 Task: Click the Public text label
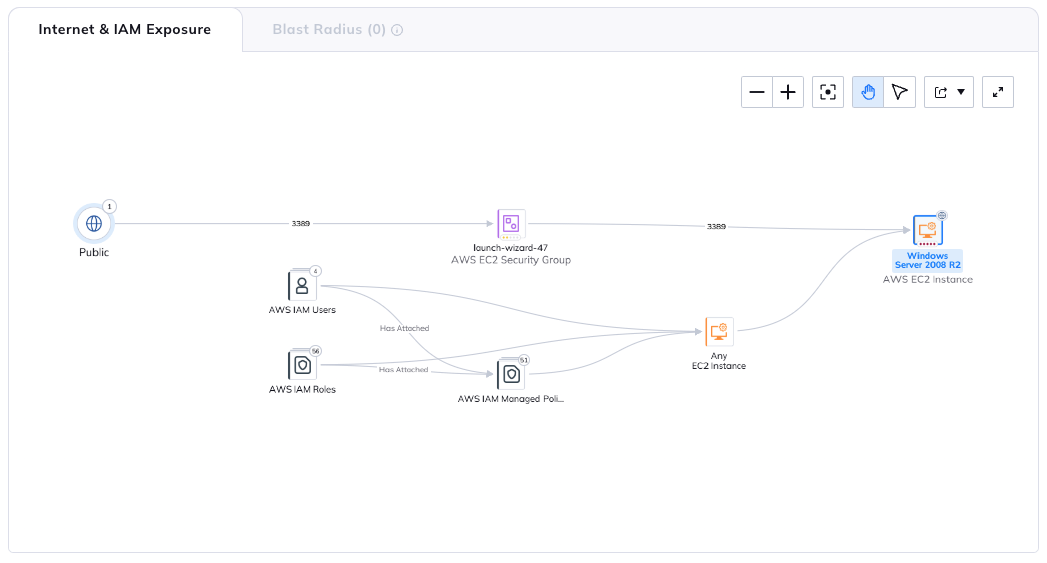(x=94, y=252)
